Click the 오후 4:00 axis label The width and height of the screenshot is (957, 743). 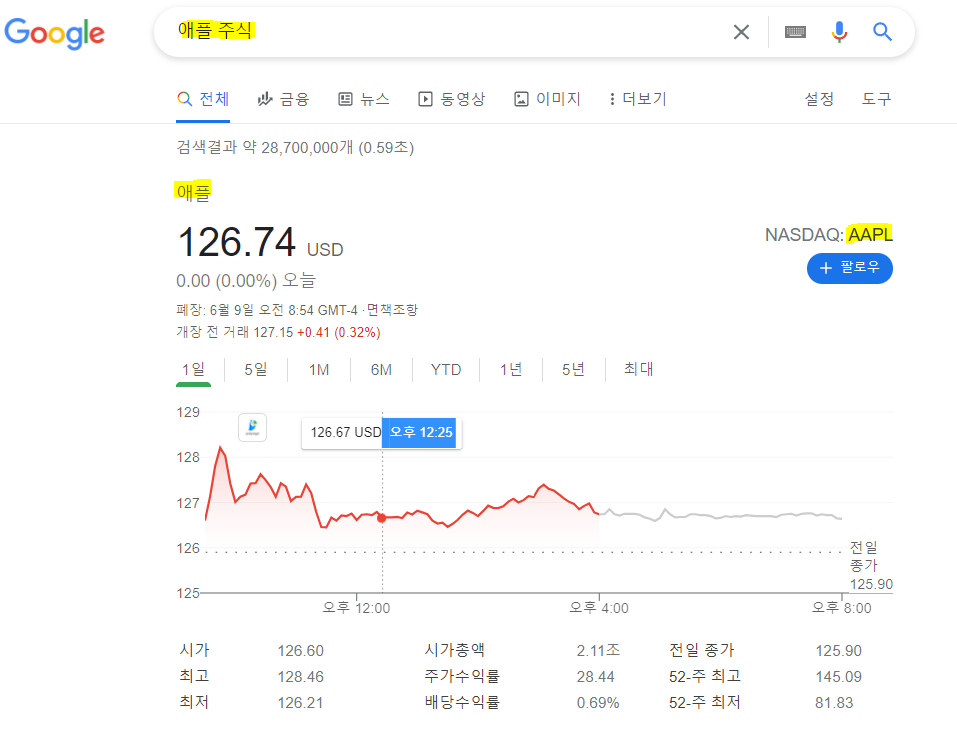click(x=599, y=608)
